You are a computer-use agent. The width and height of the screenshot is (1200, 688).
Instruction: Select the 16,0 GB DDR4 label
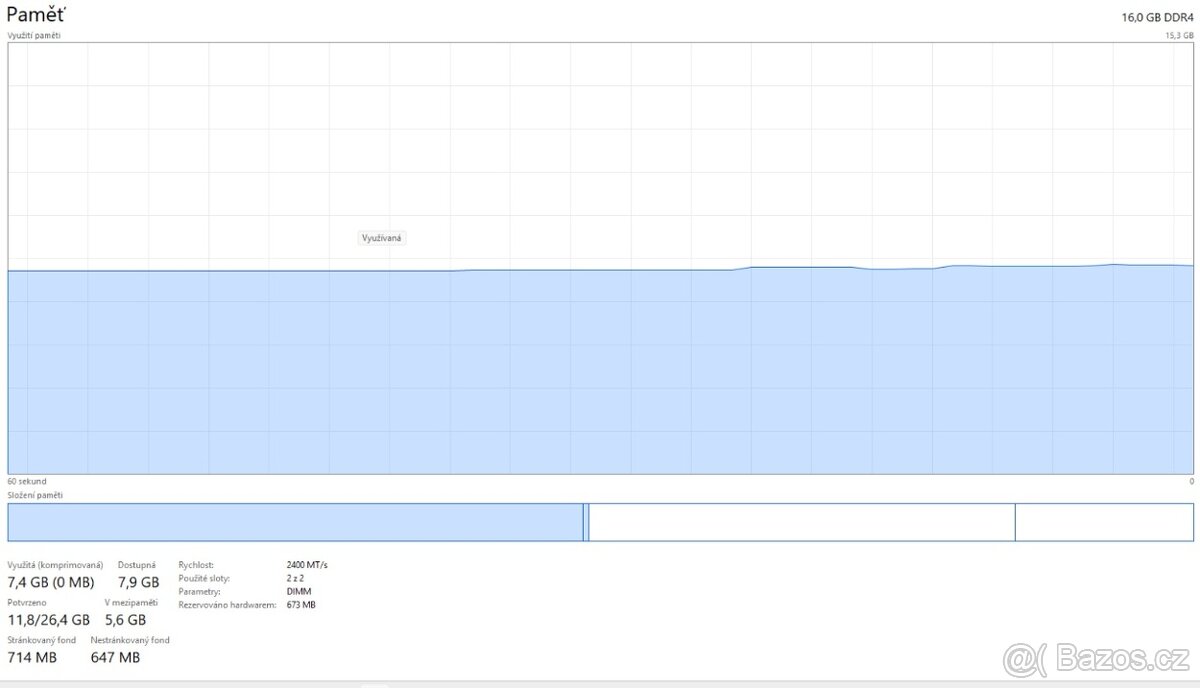tap(1157, 17)
